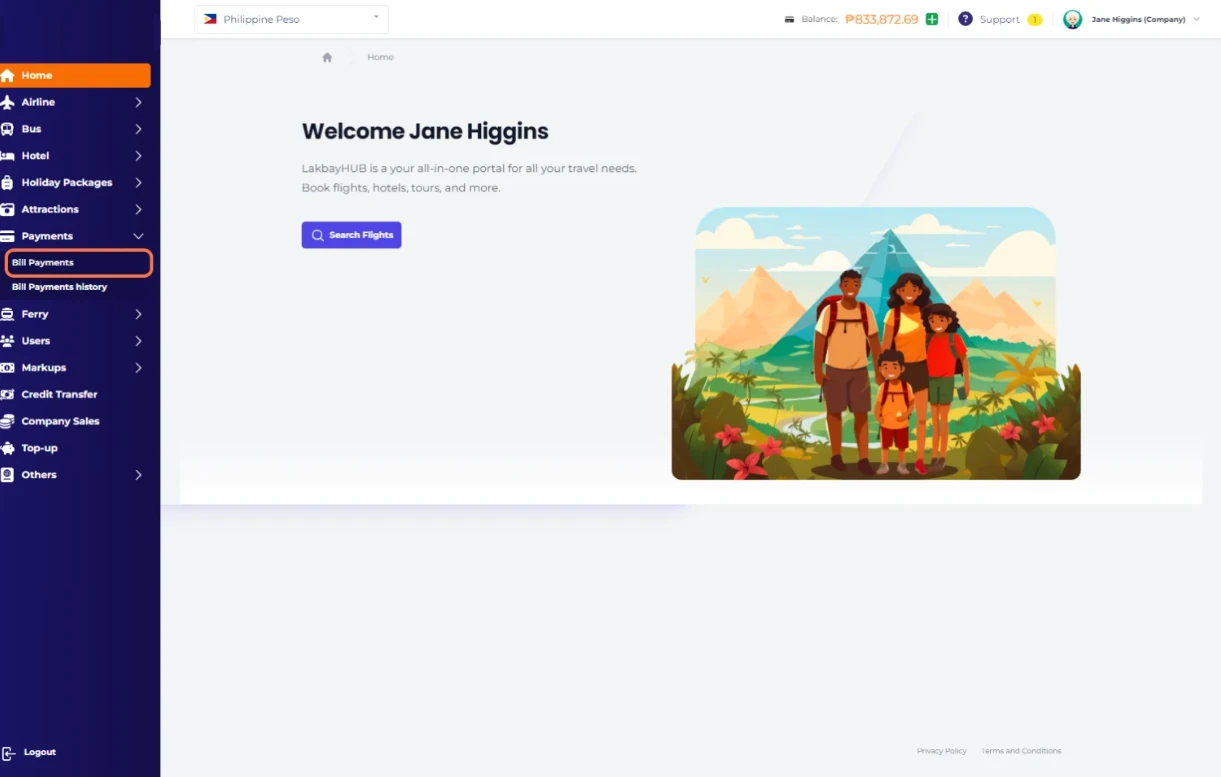This screenshot has width=1221, height=777.
Task: Collapse the Payments menu chevron
Action: pyautogui.click(x=138, y=236)
